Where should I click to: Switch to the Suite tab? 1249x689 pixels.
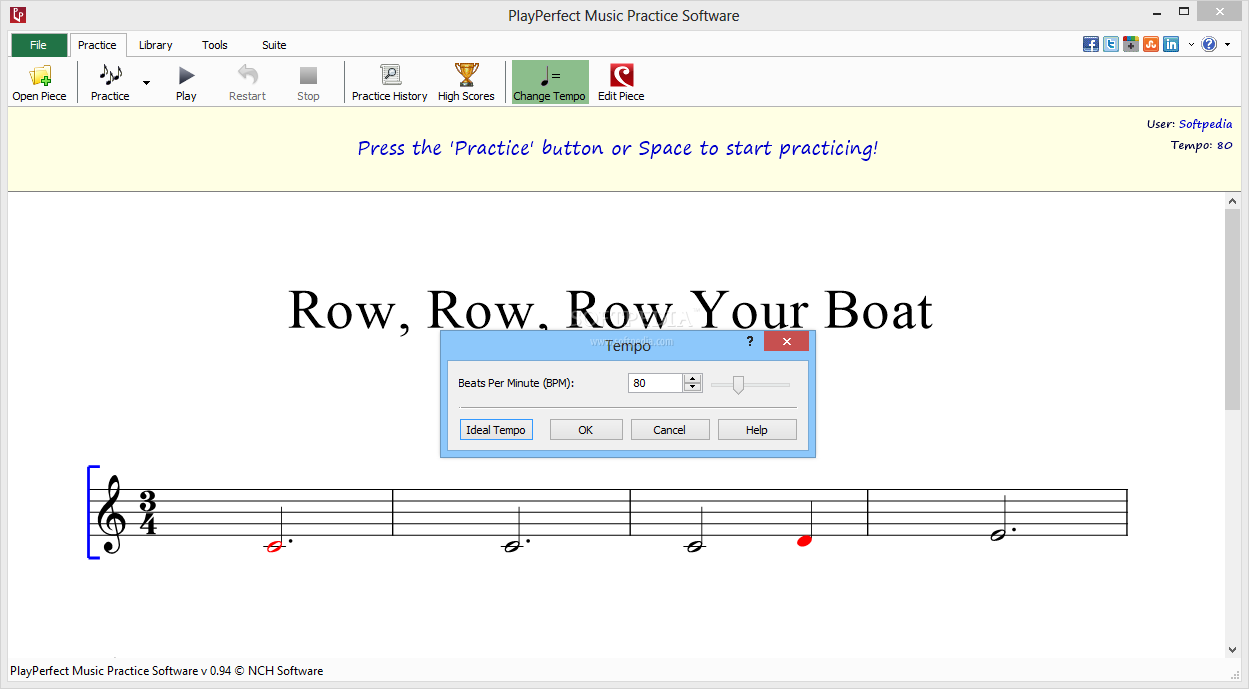click(274, 45)
